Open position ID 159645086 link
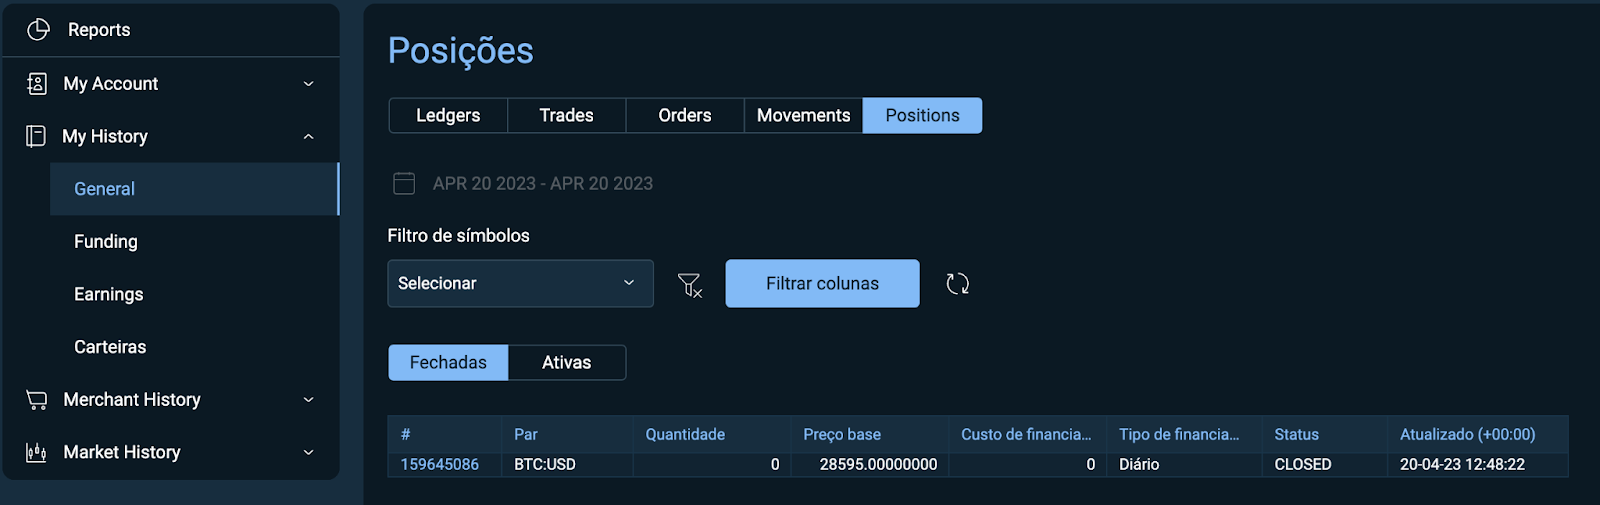 440,465
